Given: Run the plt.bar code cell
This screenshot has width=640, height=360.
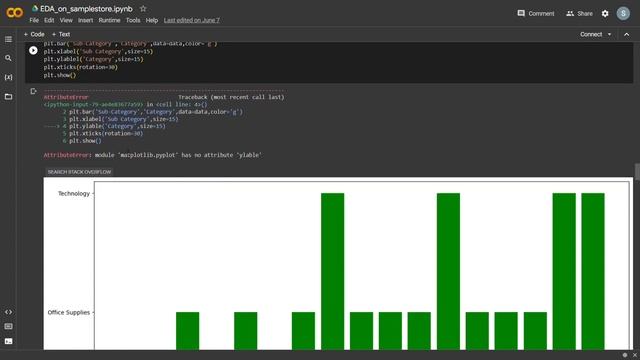Looking at the screenshot, I should pos(33,50).
